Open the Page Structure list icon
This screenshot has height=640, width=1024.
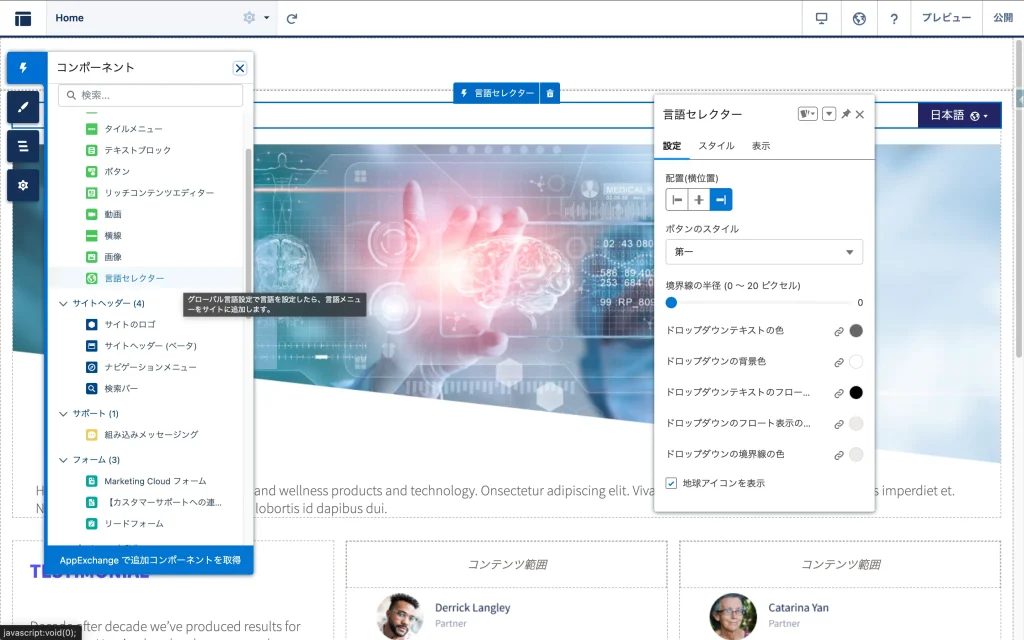tap(23, 146)
